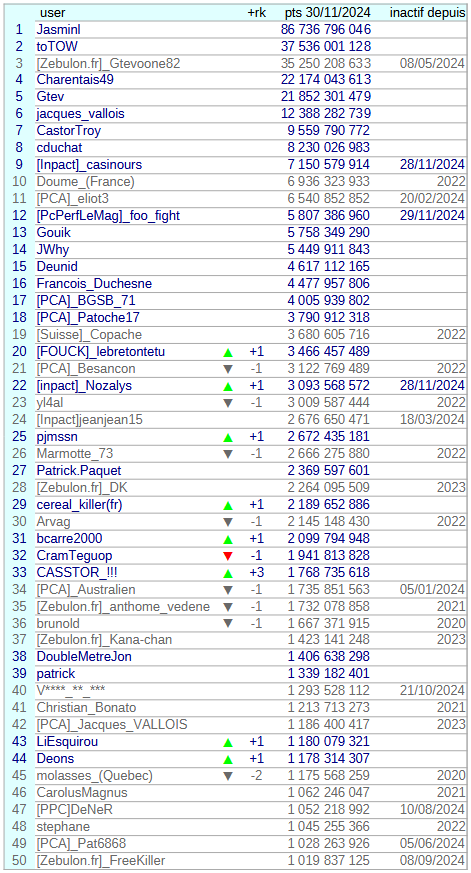Viewport: 471px width, 873px height.
Task: Click green up arrow beside [inpact]_Nozalys
Action: point(228,386)
